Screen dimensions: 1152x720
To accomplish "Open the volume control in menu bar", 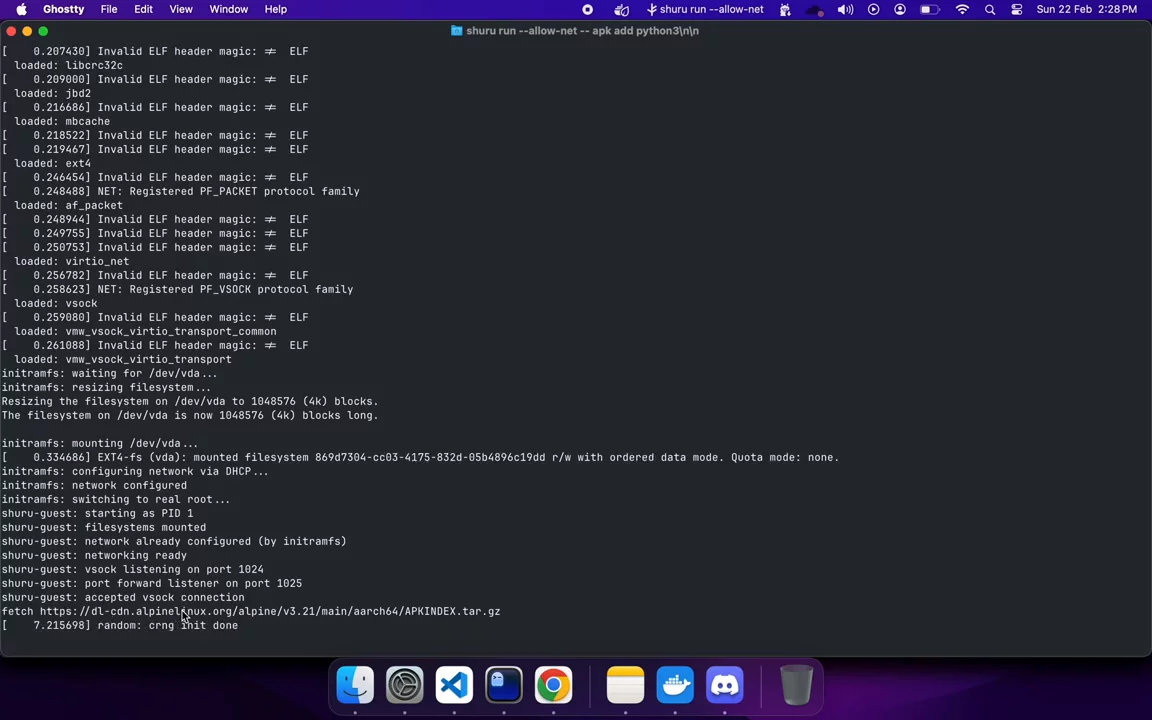I will click(845, 9).
